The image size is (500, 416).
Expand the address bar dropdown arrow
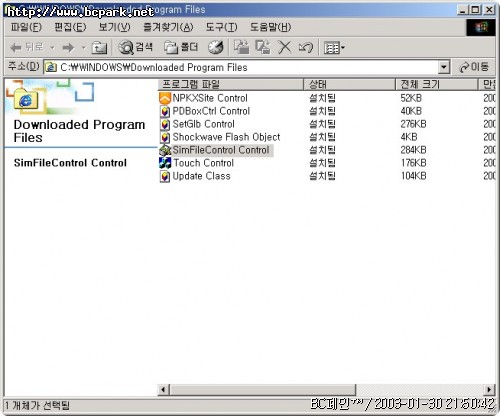click(444, 68)
